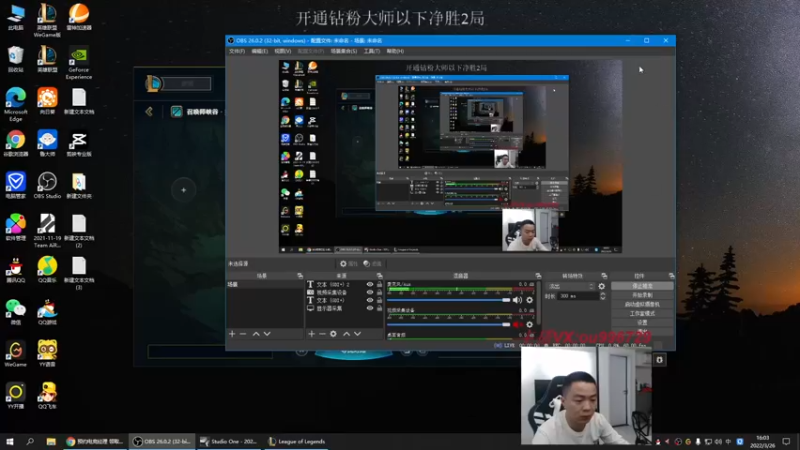Viewport: 800px width, 450px height.
Task: Click the 时长 duration input field
Action: coord(578,296)
